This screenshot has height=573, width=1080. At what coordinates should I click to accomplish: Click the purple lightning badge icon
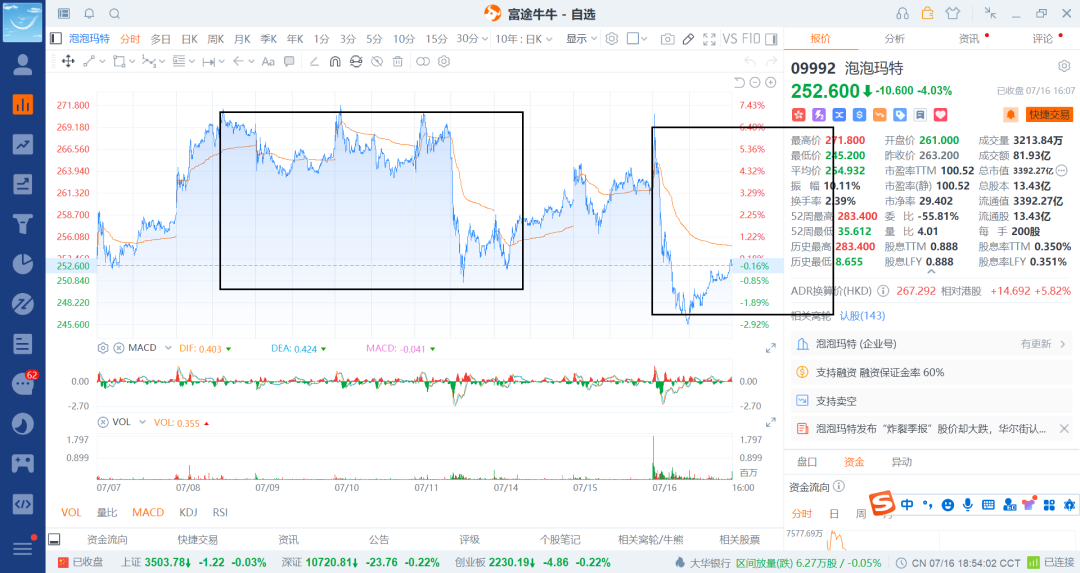(819, 114)
